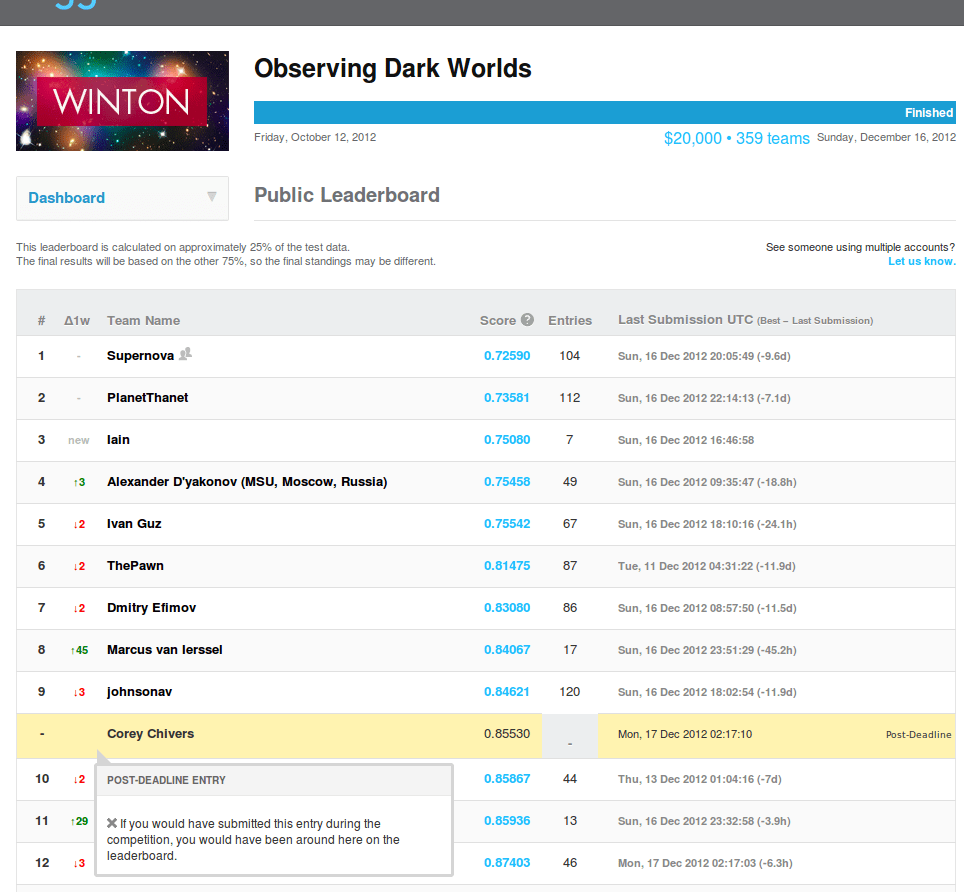The height and width of the screenshot is (892, 964).
Task: Select team Iain in leaderboard
Action: point(118,439)
